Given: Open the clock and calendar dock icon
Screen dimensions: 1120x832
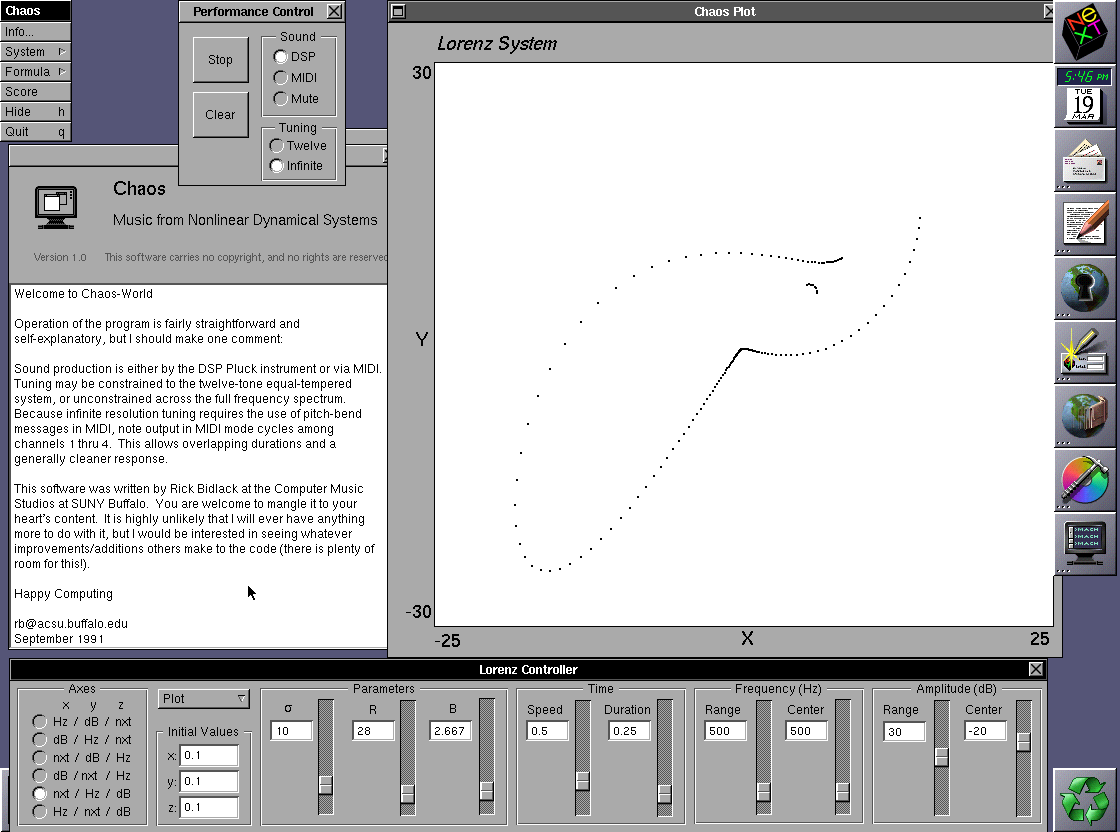Looking at the screenshot, I should [1086, 96].
